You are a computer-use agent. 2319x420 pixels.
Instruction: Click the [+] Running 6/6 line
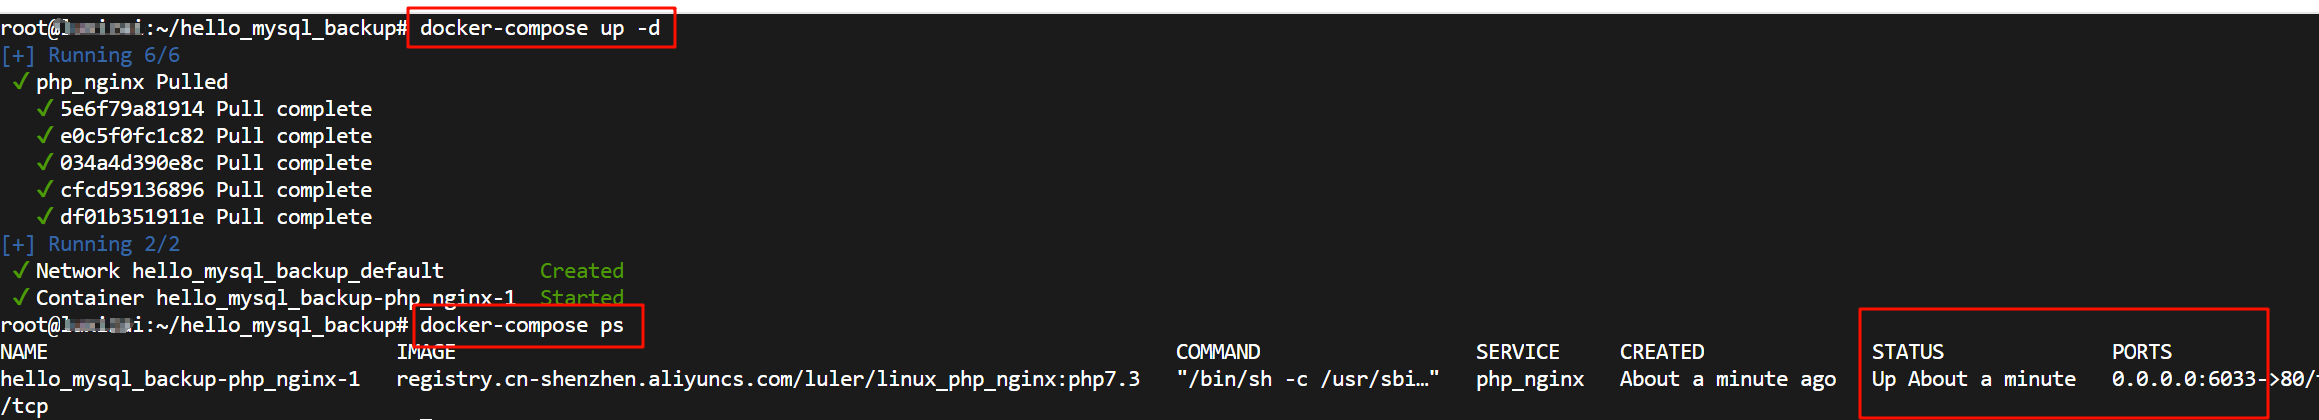(x=91, y=55)
